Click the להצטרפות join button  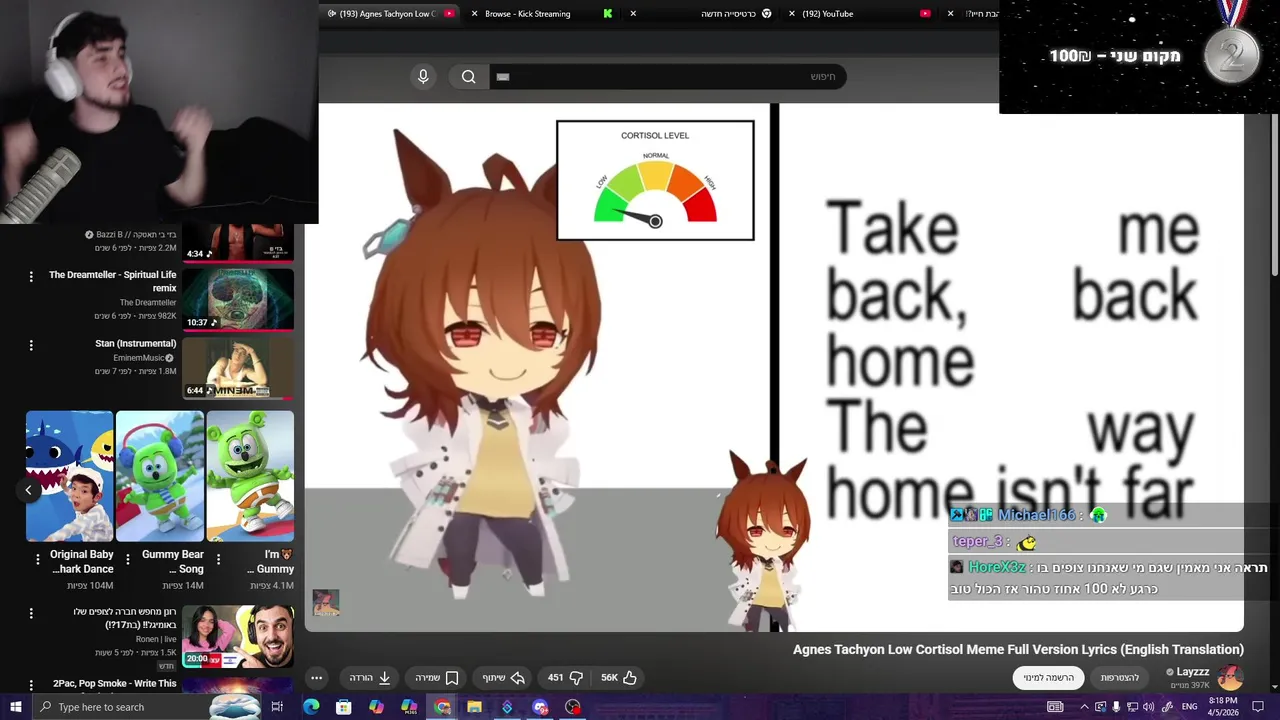coord(1120,678)
